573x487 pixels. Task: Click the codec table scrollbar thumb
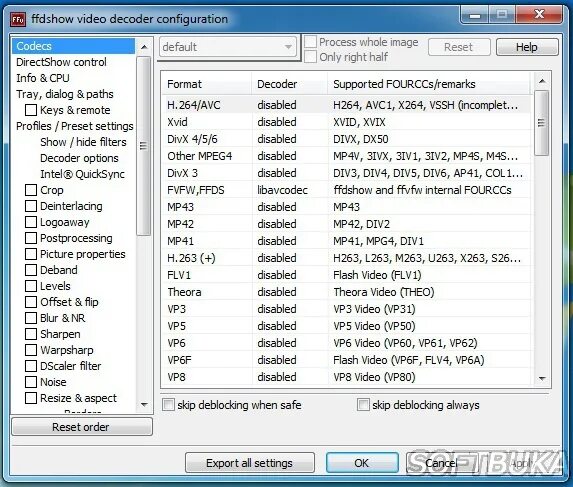tap(542, 123)
